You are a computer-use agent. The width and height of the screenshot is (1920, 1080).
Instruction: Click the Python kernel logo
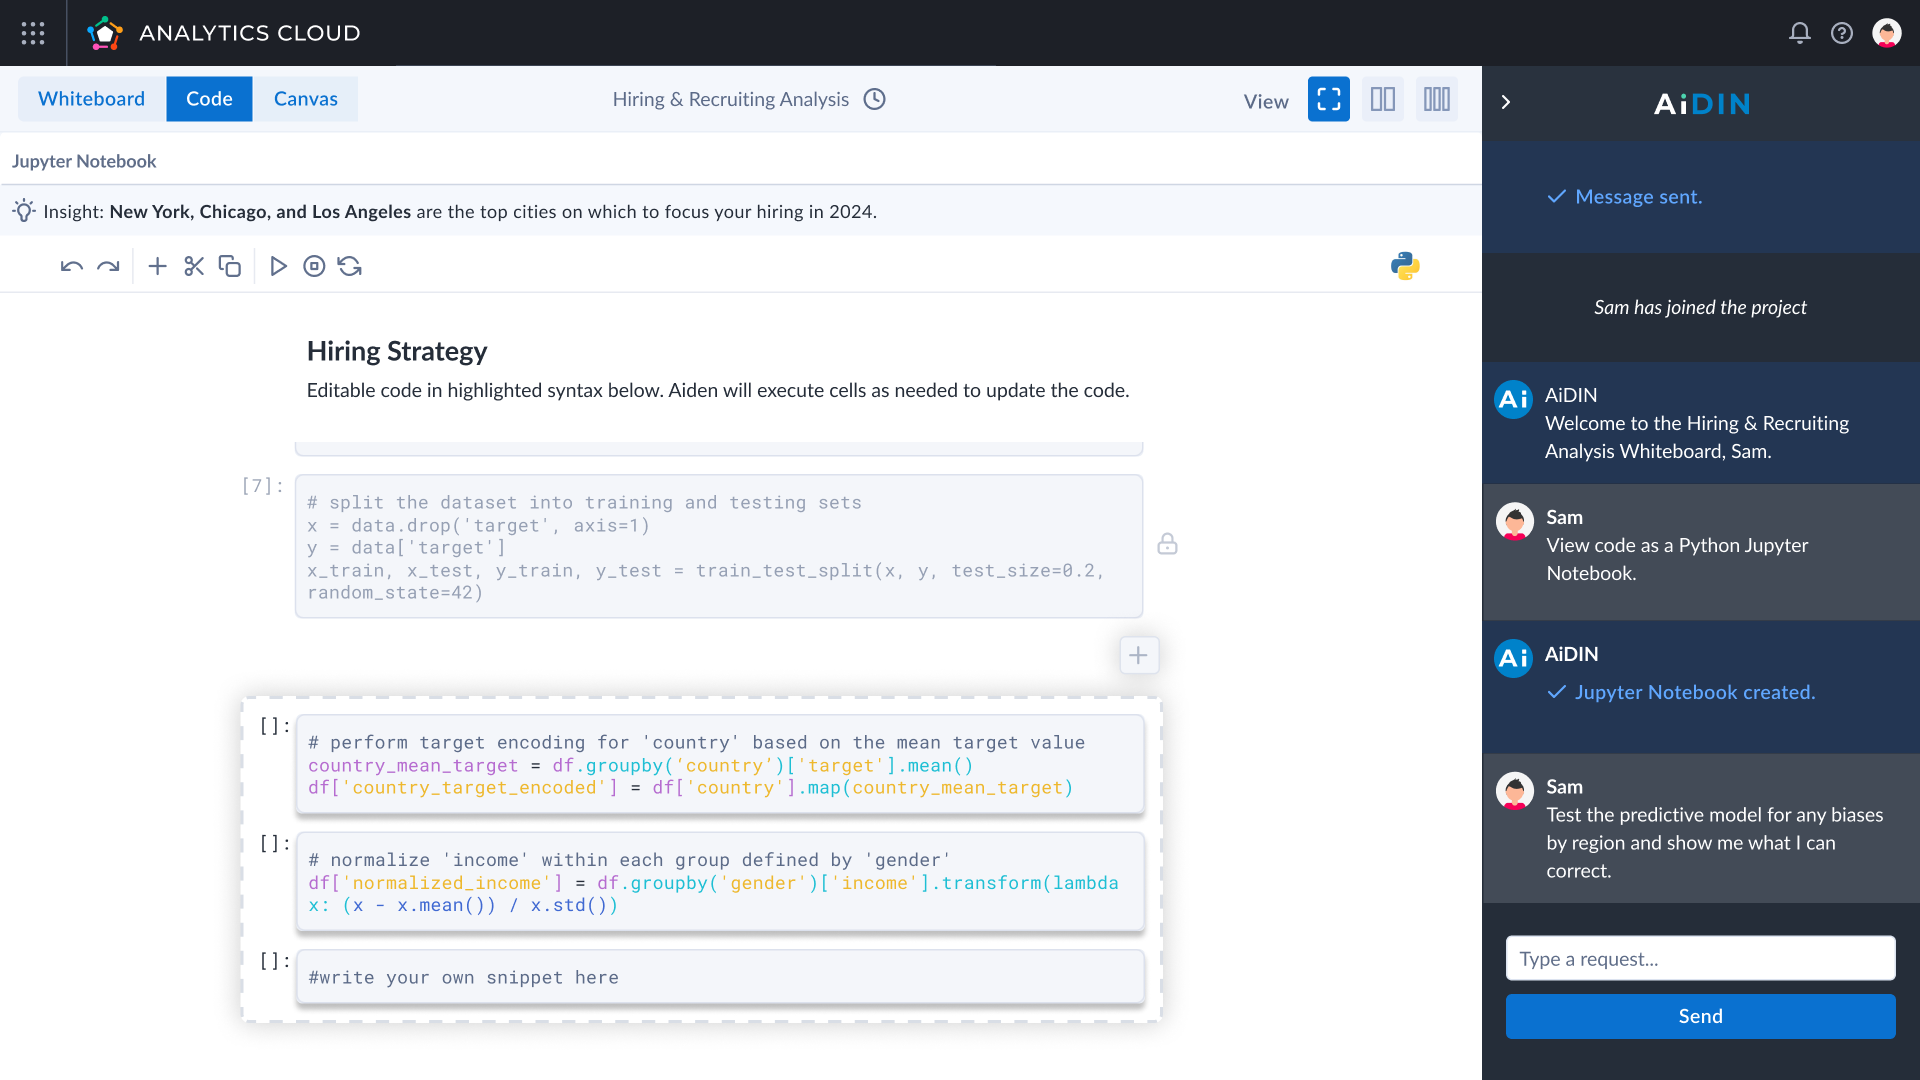coord(1405,266)
